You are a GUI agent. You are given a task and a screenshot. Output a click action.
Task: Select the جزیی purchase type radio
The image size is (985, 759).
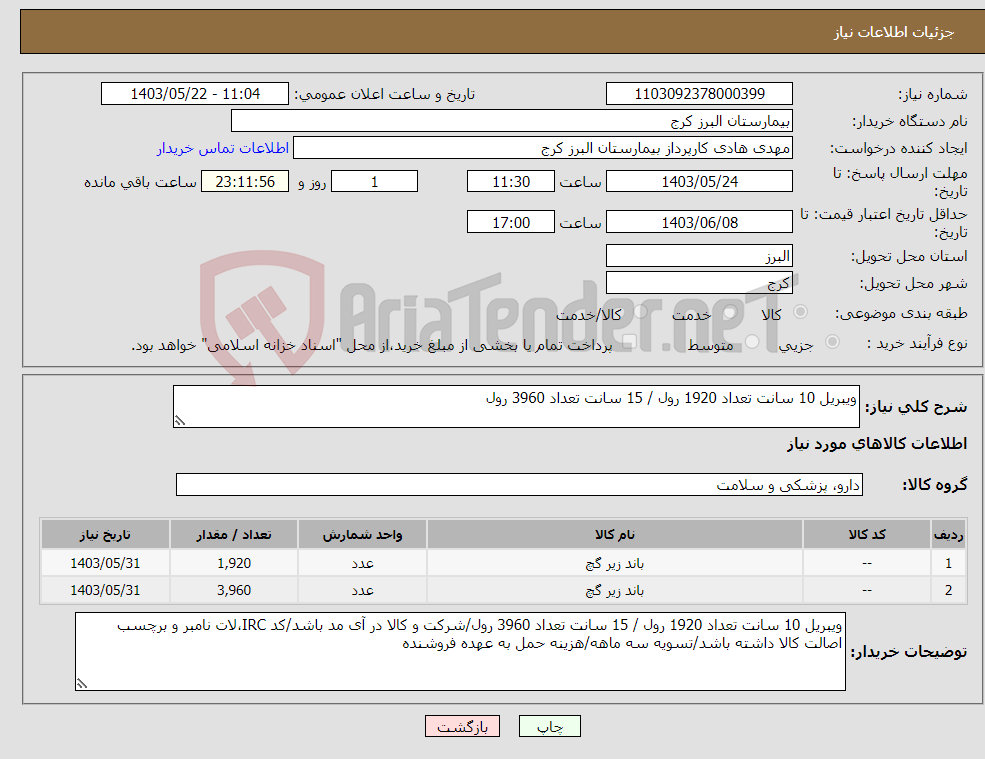pyautogui.click(x=832, y=342)
